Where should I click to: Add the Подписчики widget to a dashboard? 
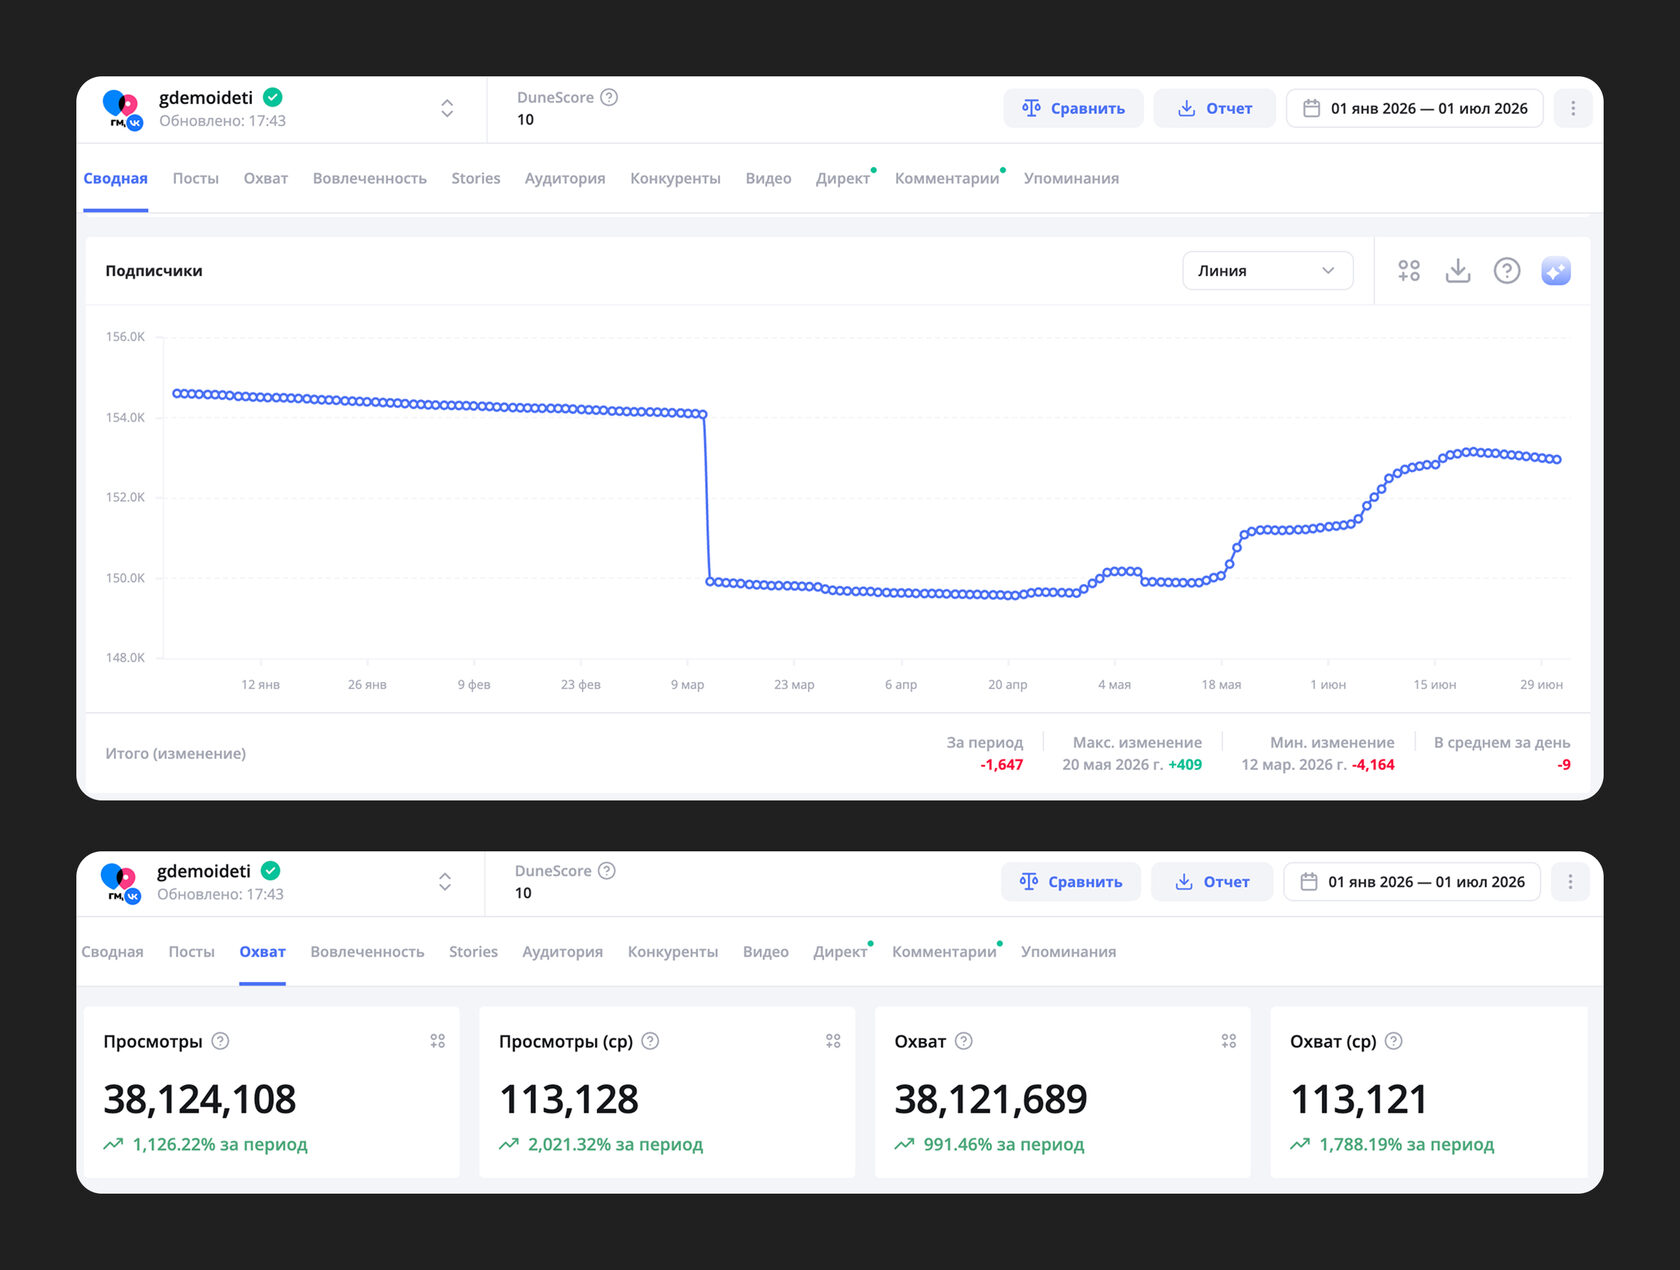point(1409,271)
